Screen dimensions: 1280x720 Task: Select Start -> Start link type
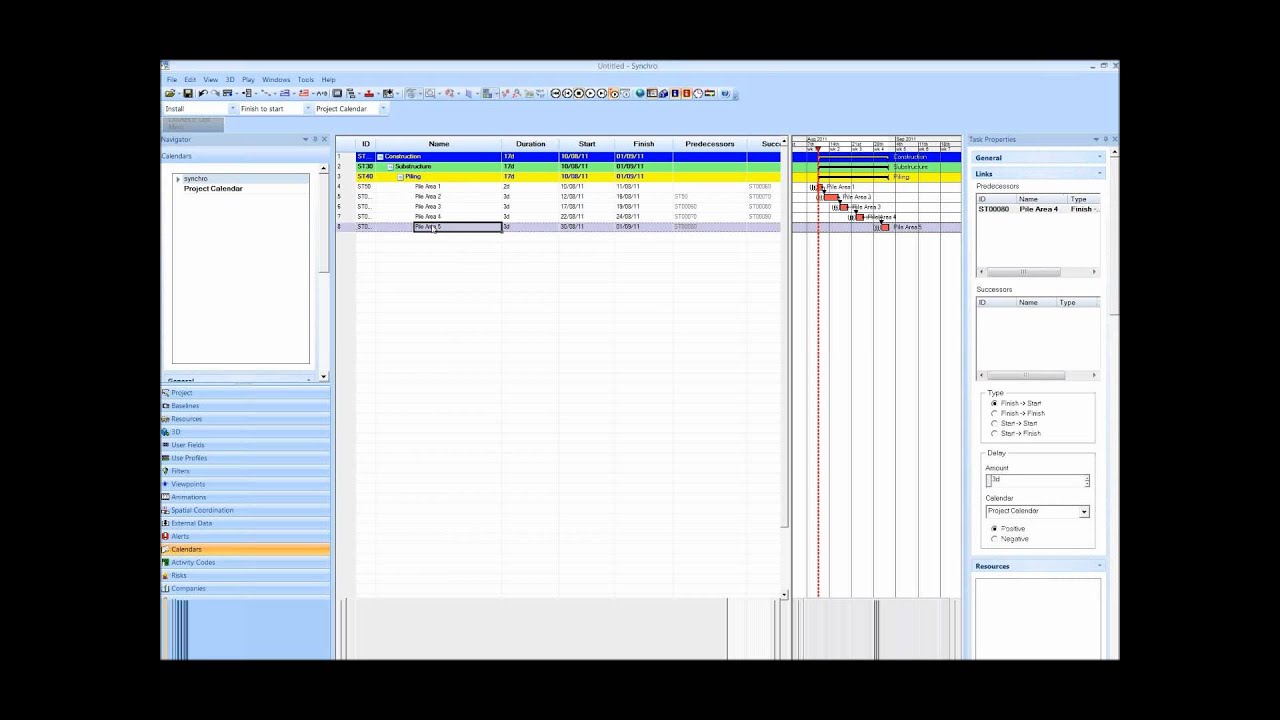[x=994, y=423]
